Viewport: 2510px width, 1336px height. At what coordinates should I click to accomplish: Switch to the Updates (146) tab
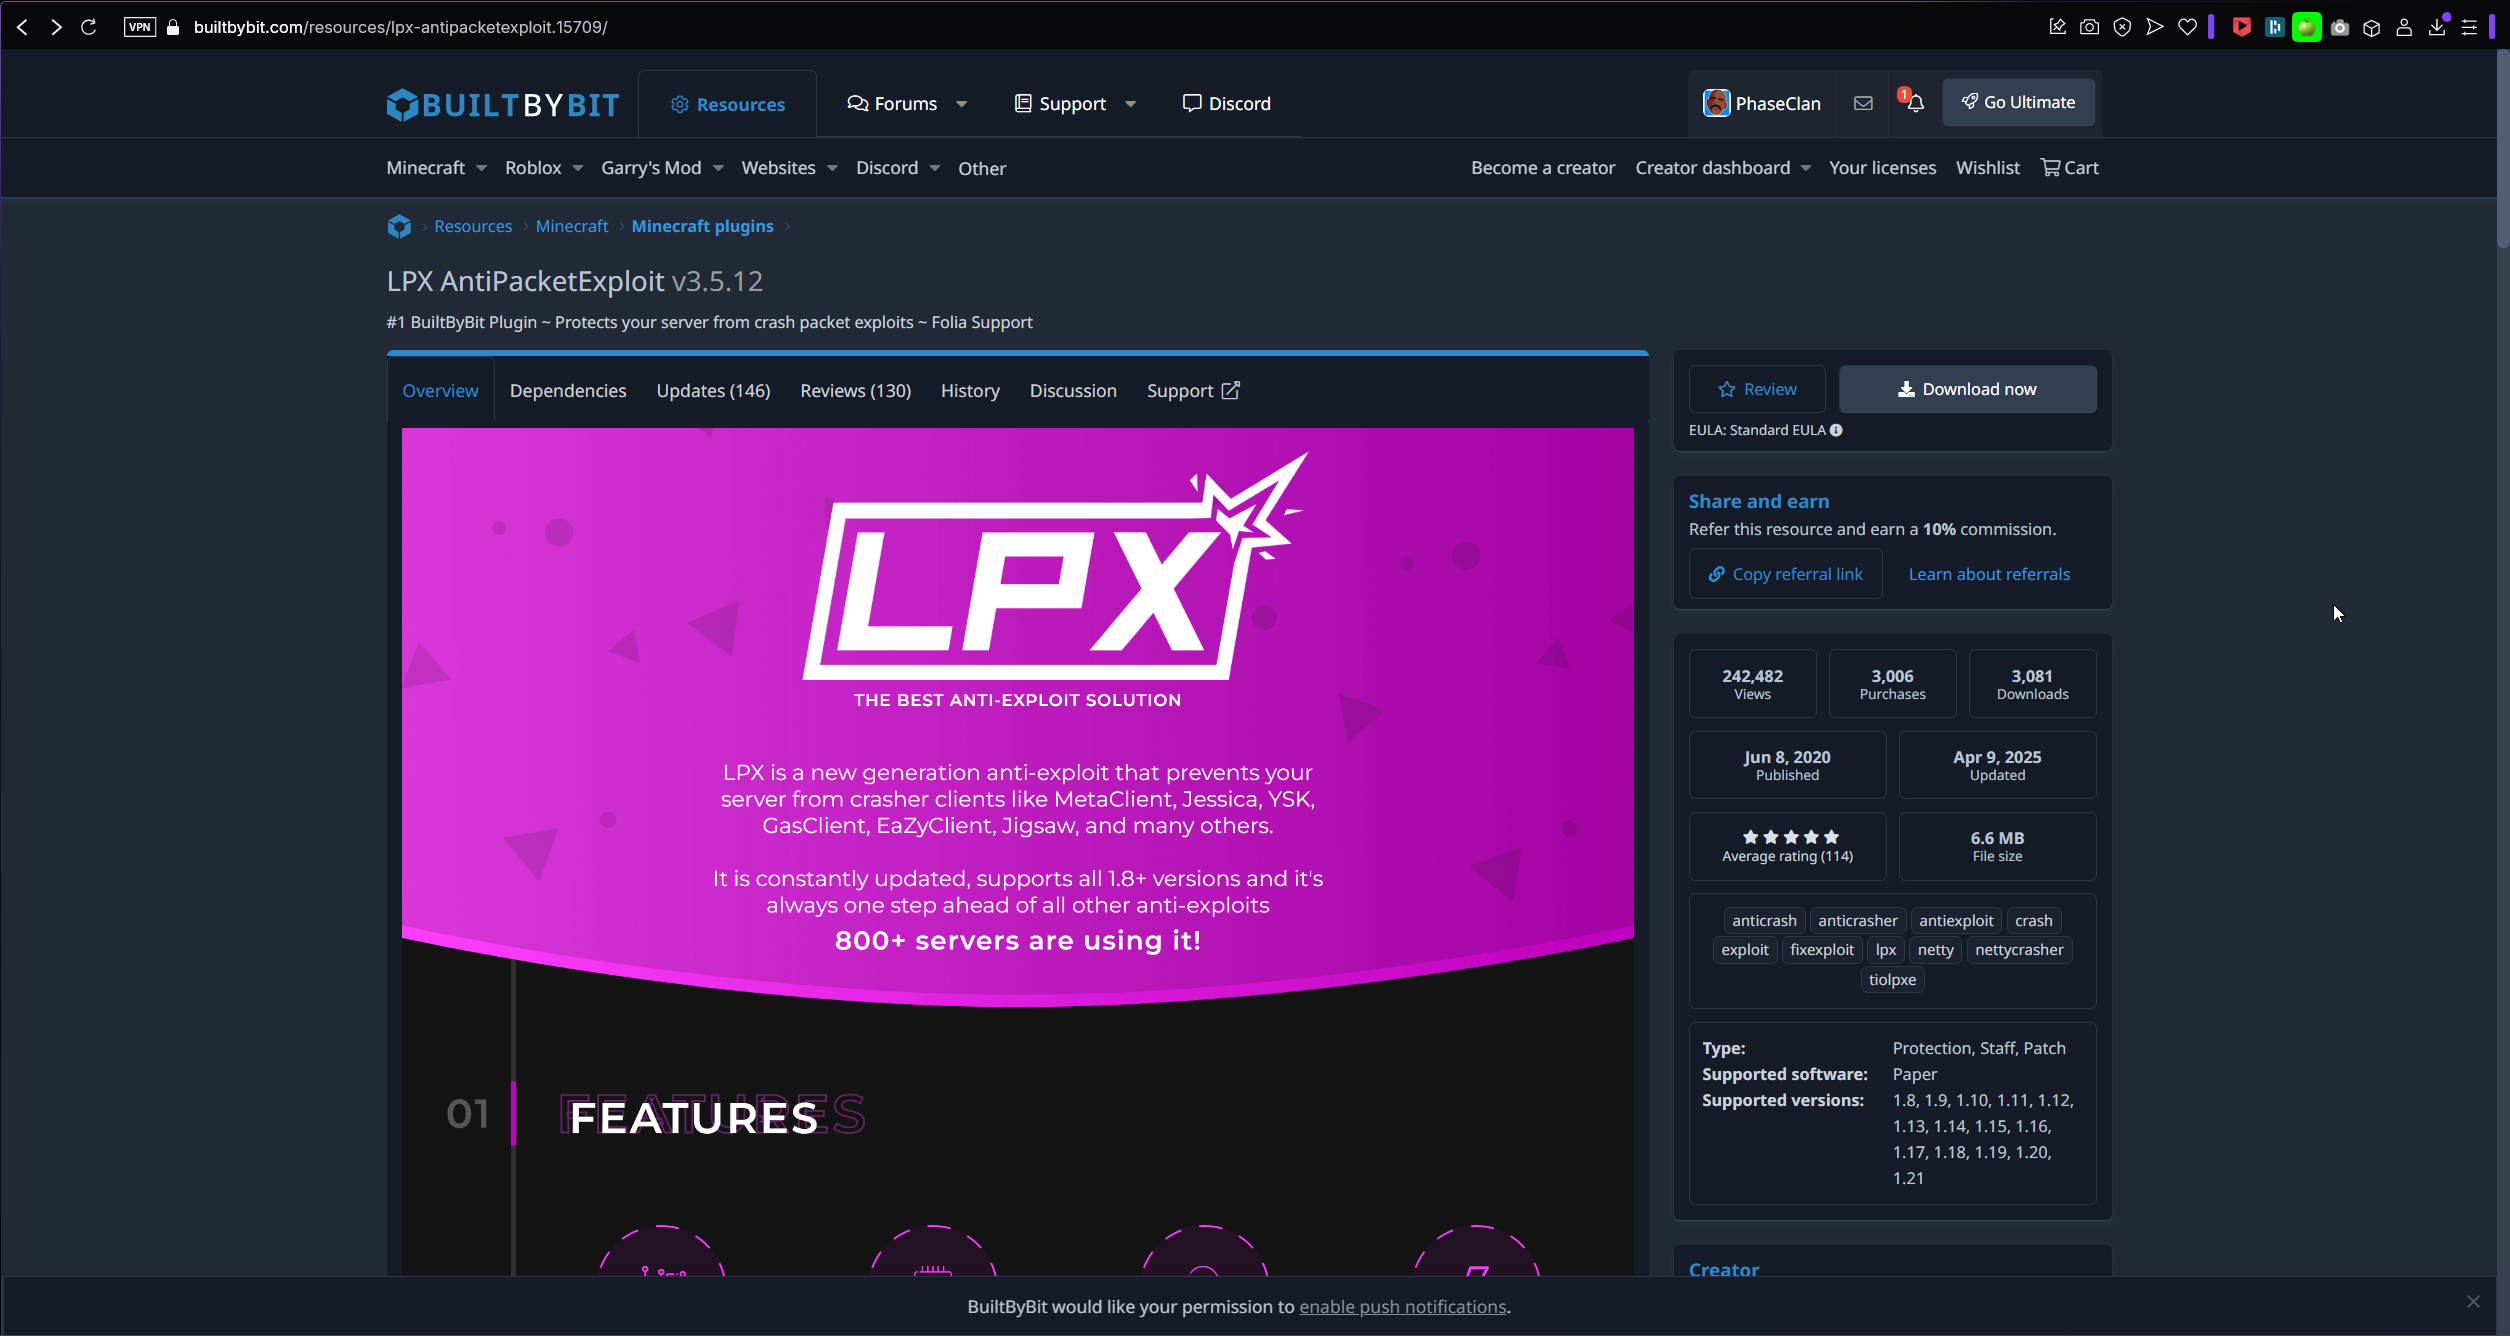pos(713,391)
